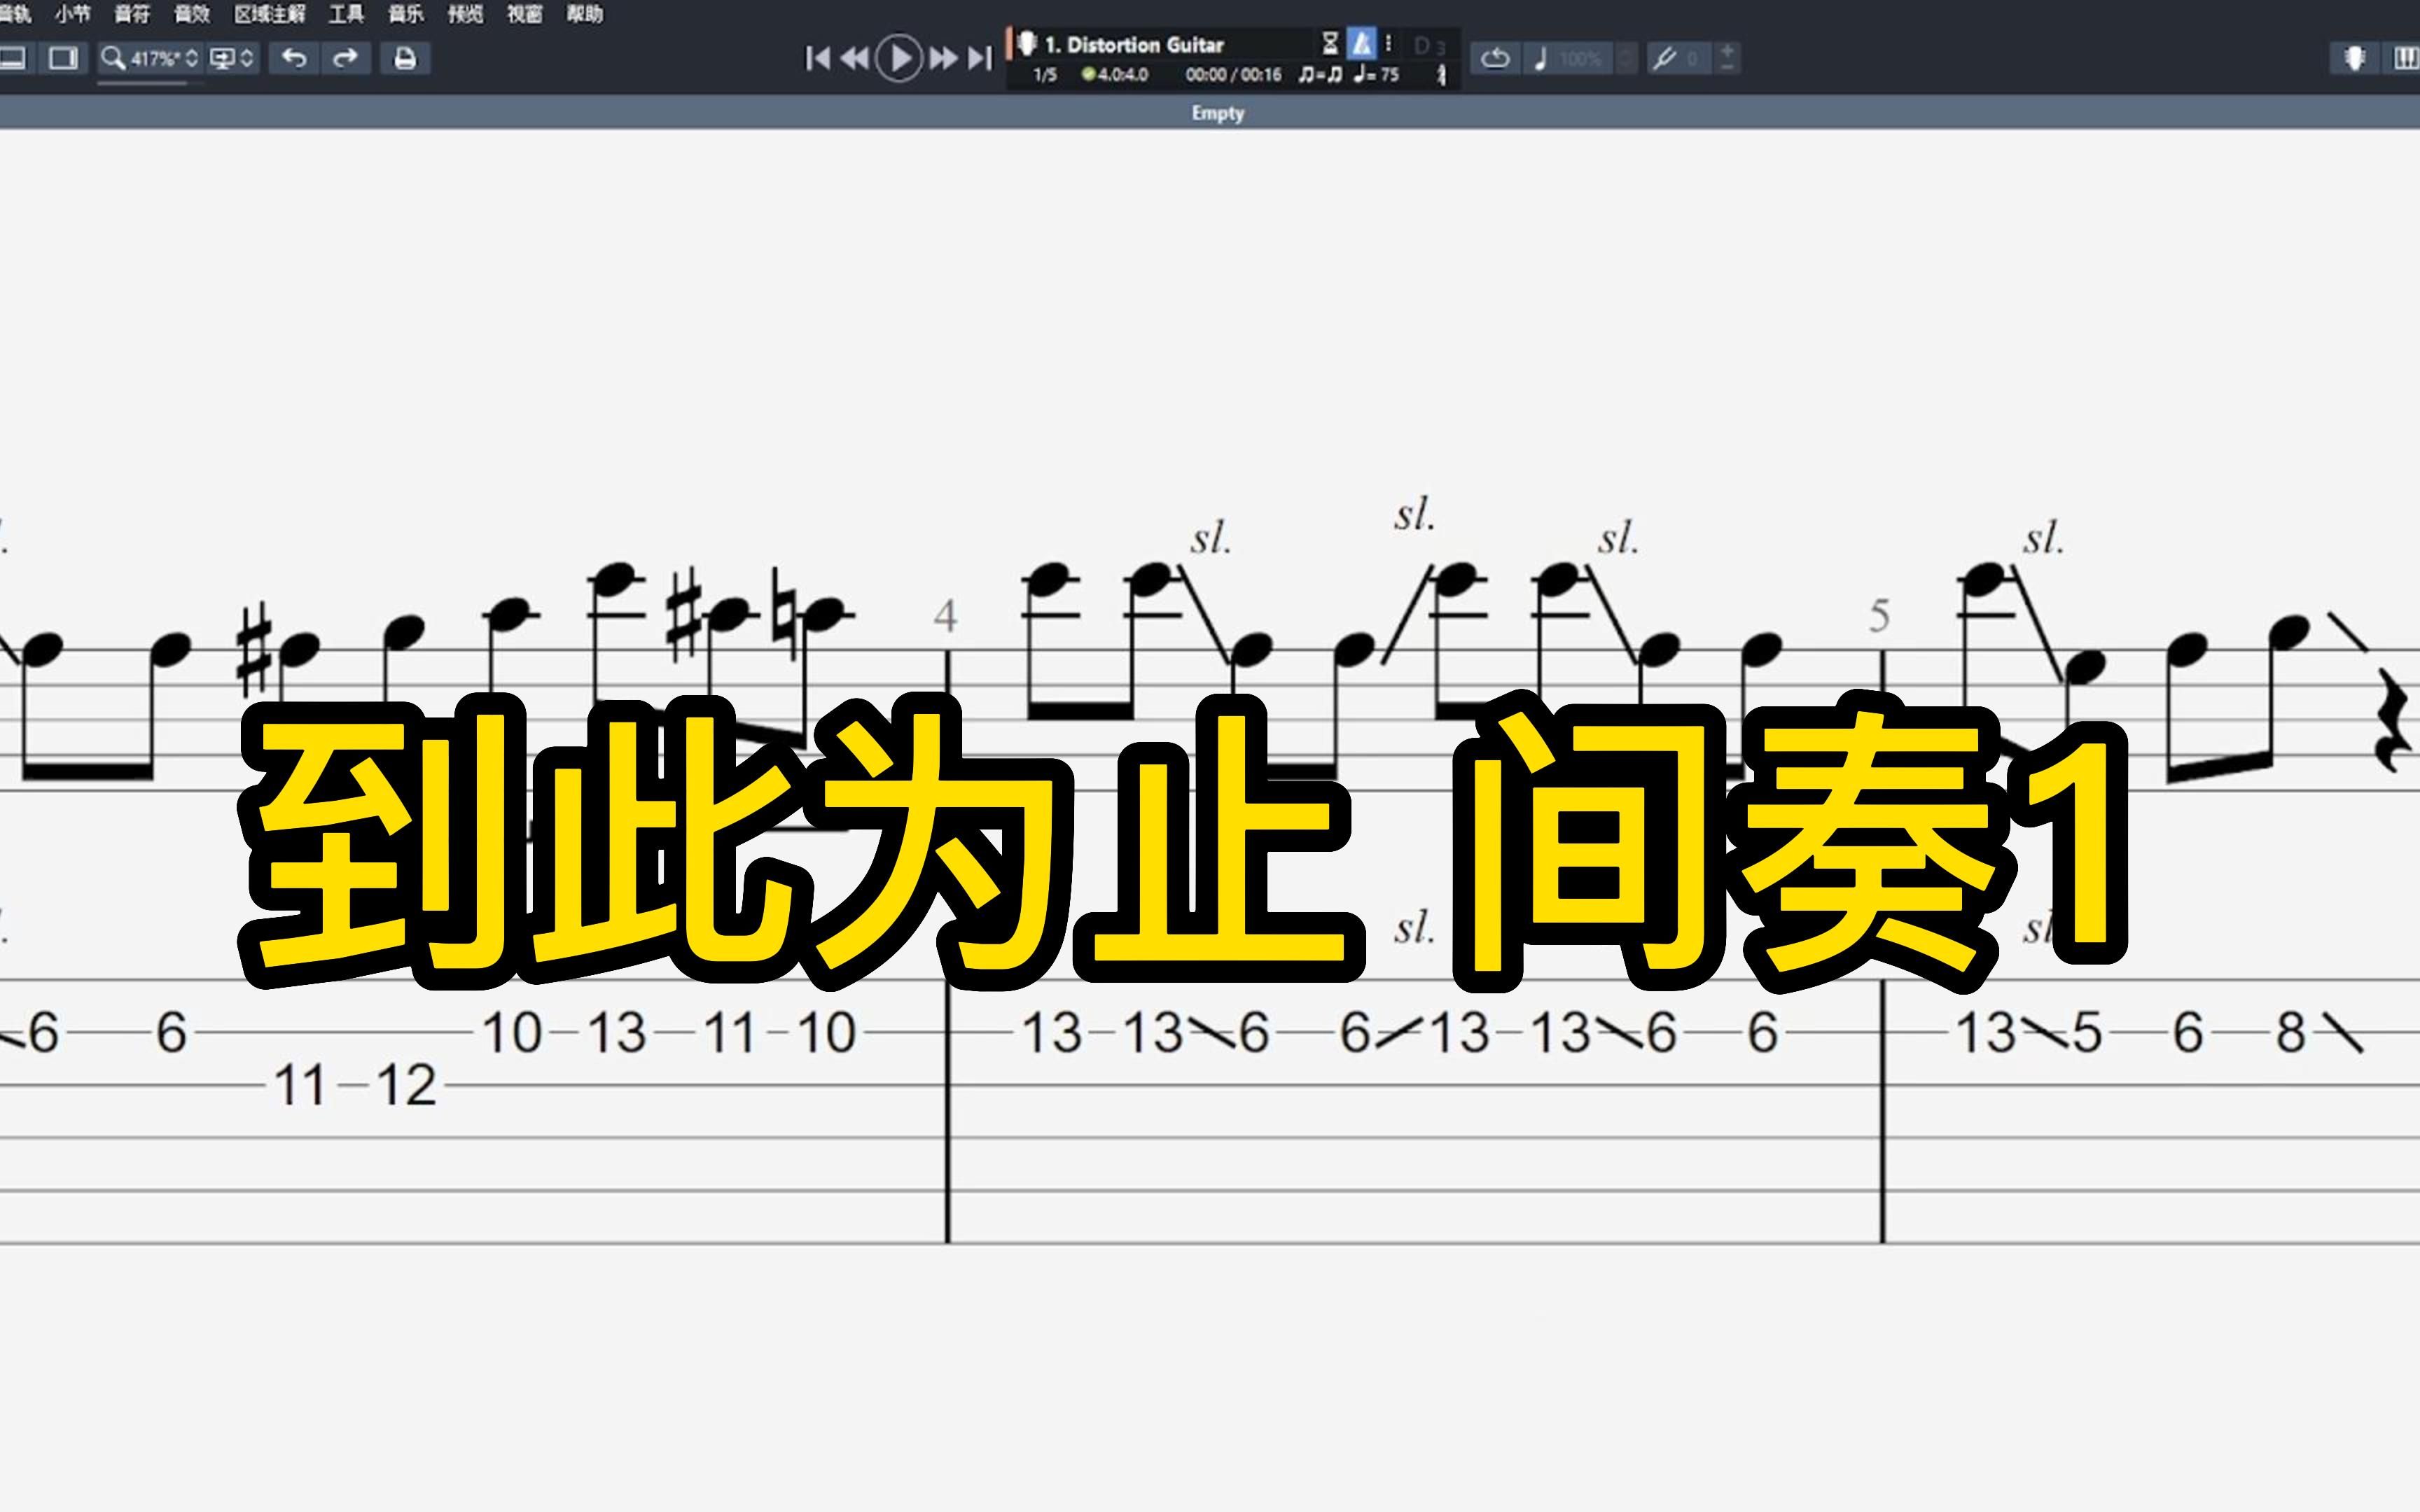Open the display mode stepper arrows
Screen dimensions: 2420x1512
coord(247,58)
